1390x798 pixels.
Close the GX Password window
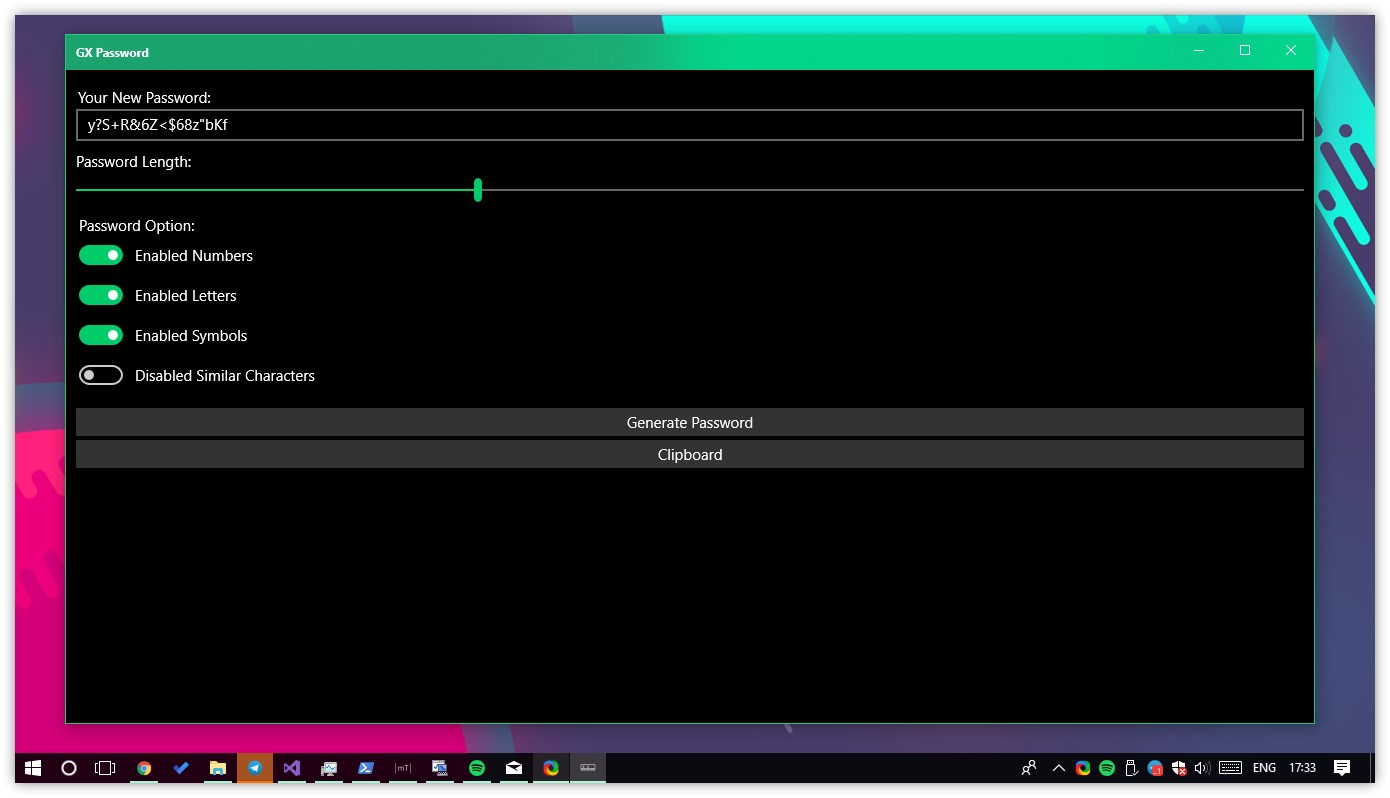pos(1291,51)
